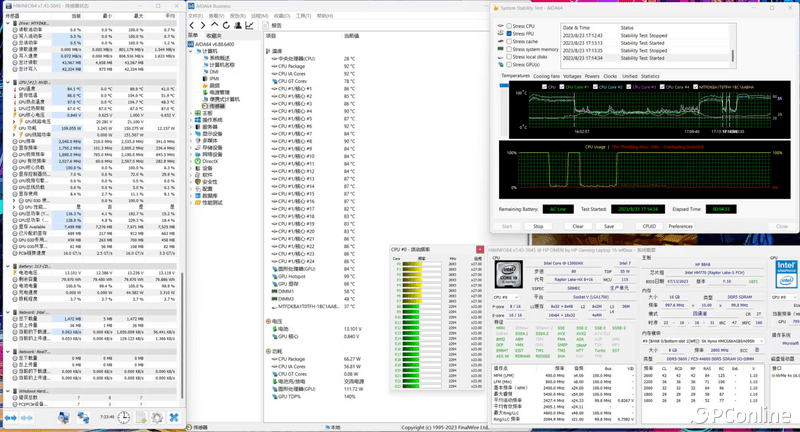Click the up-level arrow in AIDA64 toolbar
Screen dimensions: 800x432
pyautogui.click(x=214, y=25)
